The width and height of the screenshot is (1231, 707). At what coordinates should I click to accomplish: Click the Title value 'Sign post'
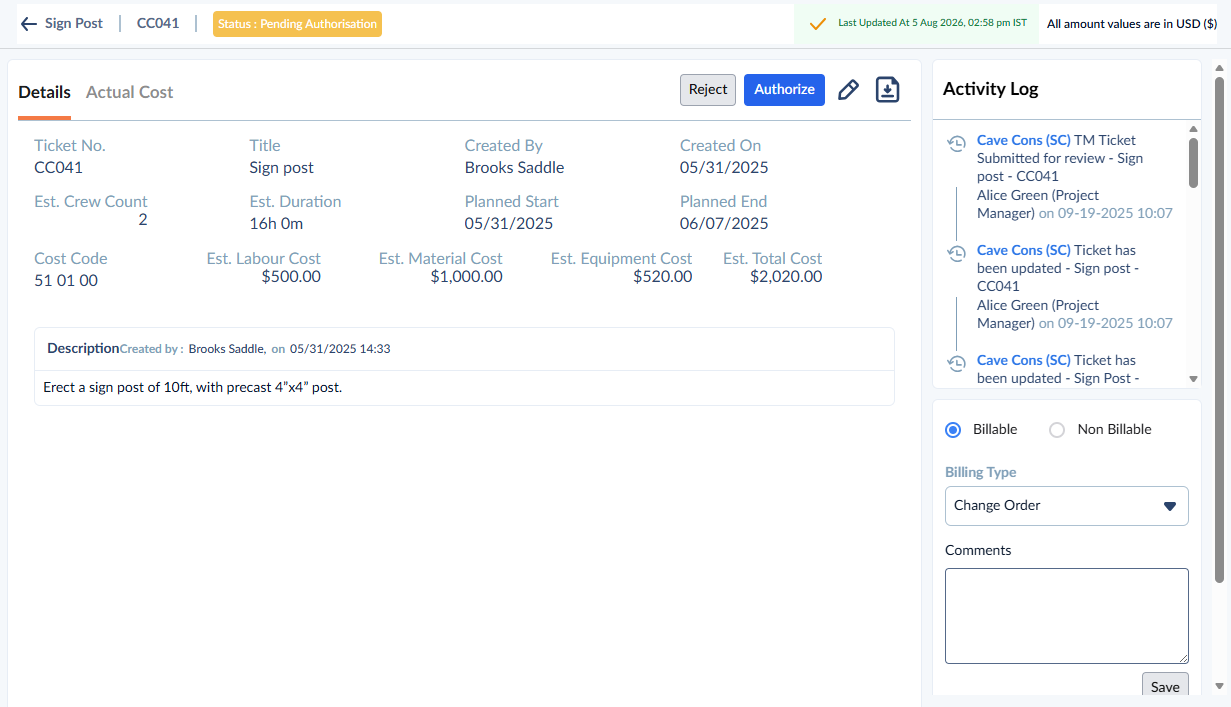(282, 168)
